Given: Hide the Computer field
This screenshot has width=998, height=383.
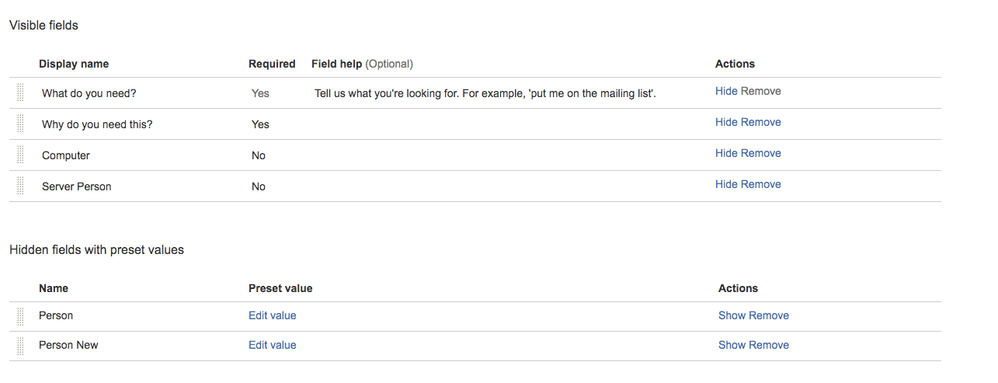Looking at the screenshot, I should 726,153.
